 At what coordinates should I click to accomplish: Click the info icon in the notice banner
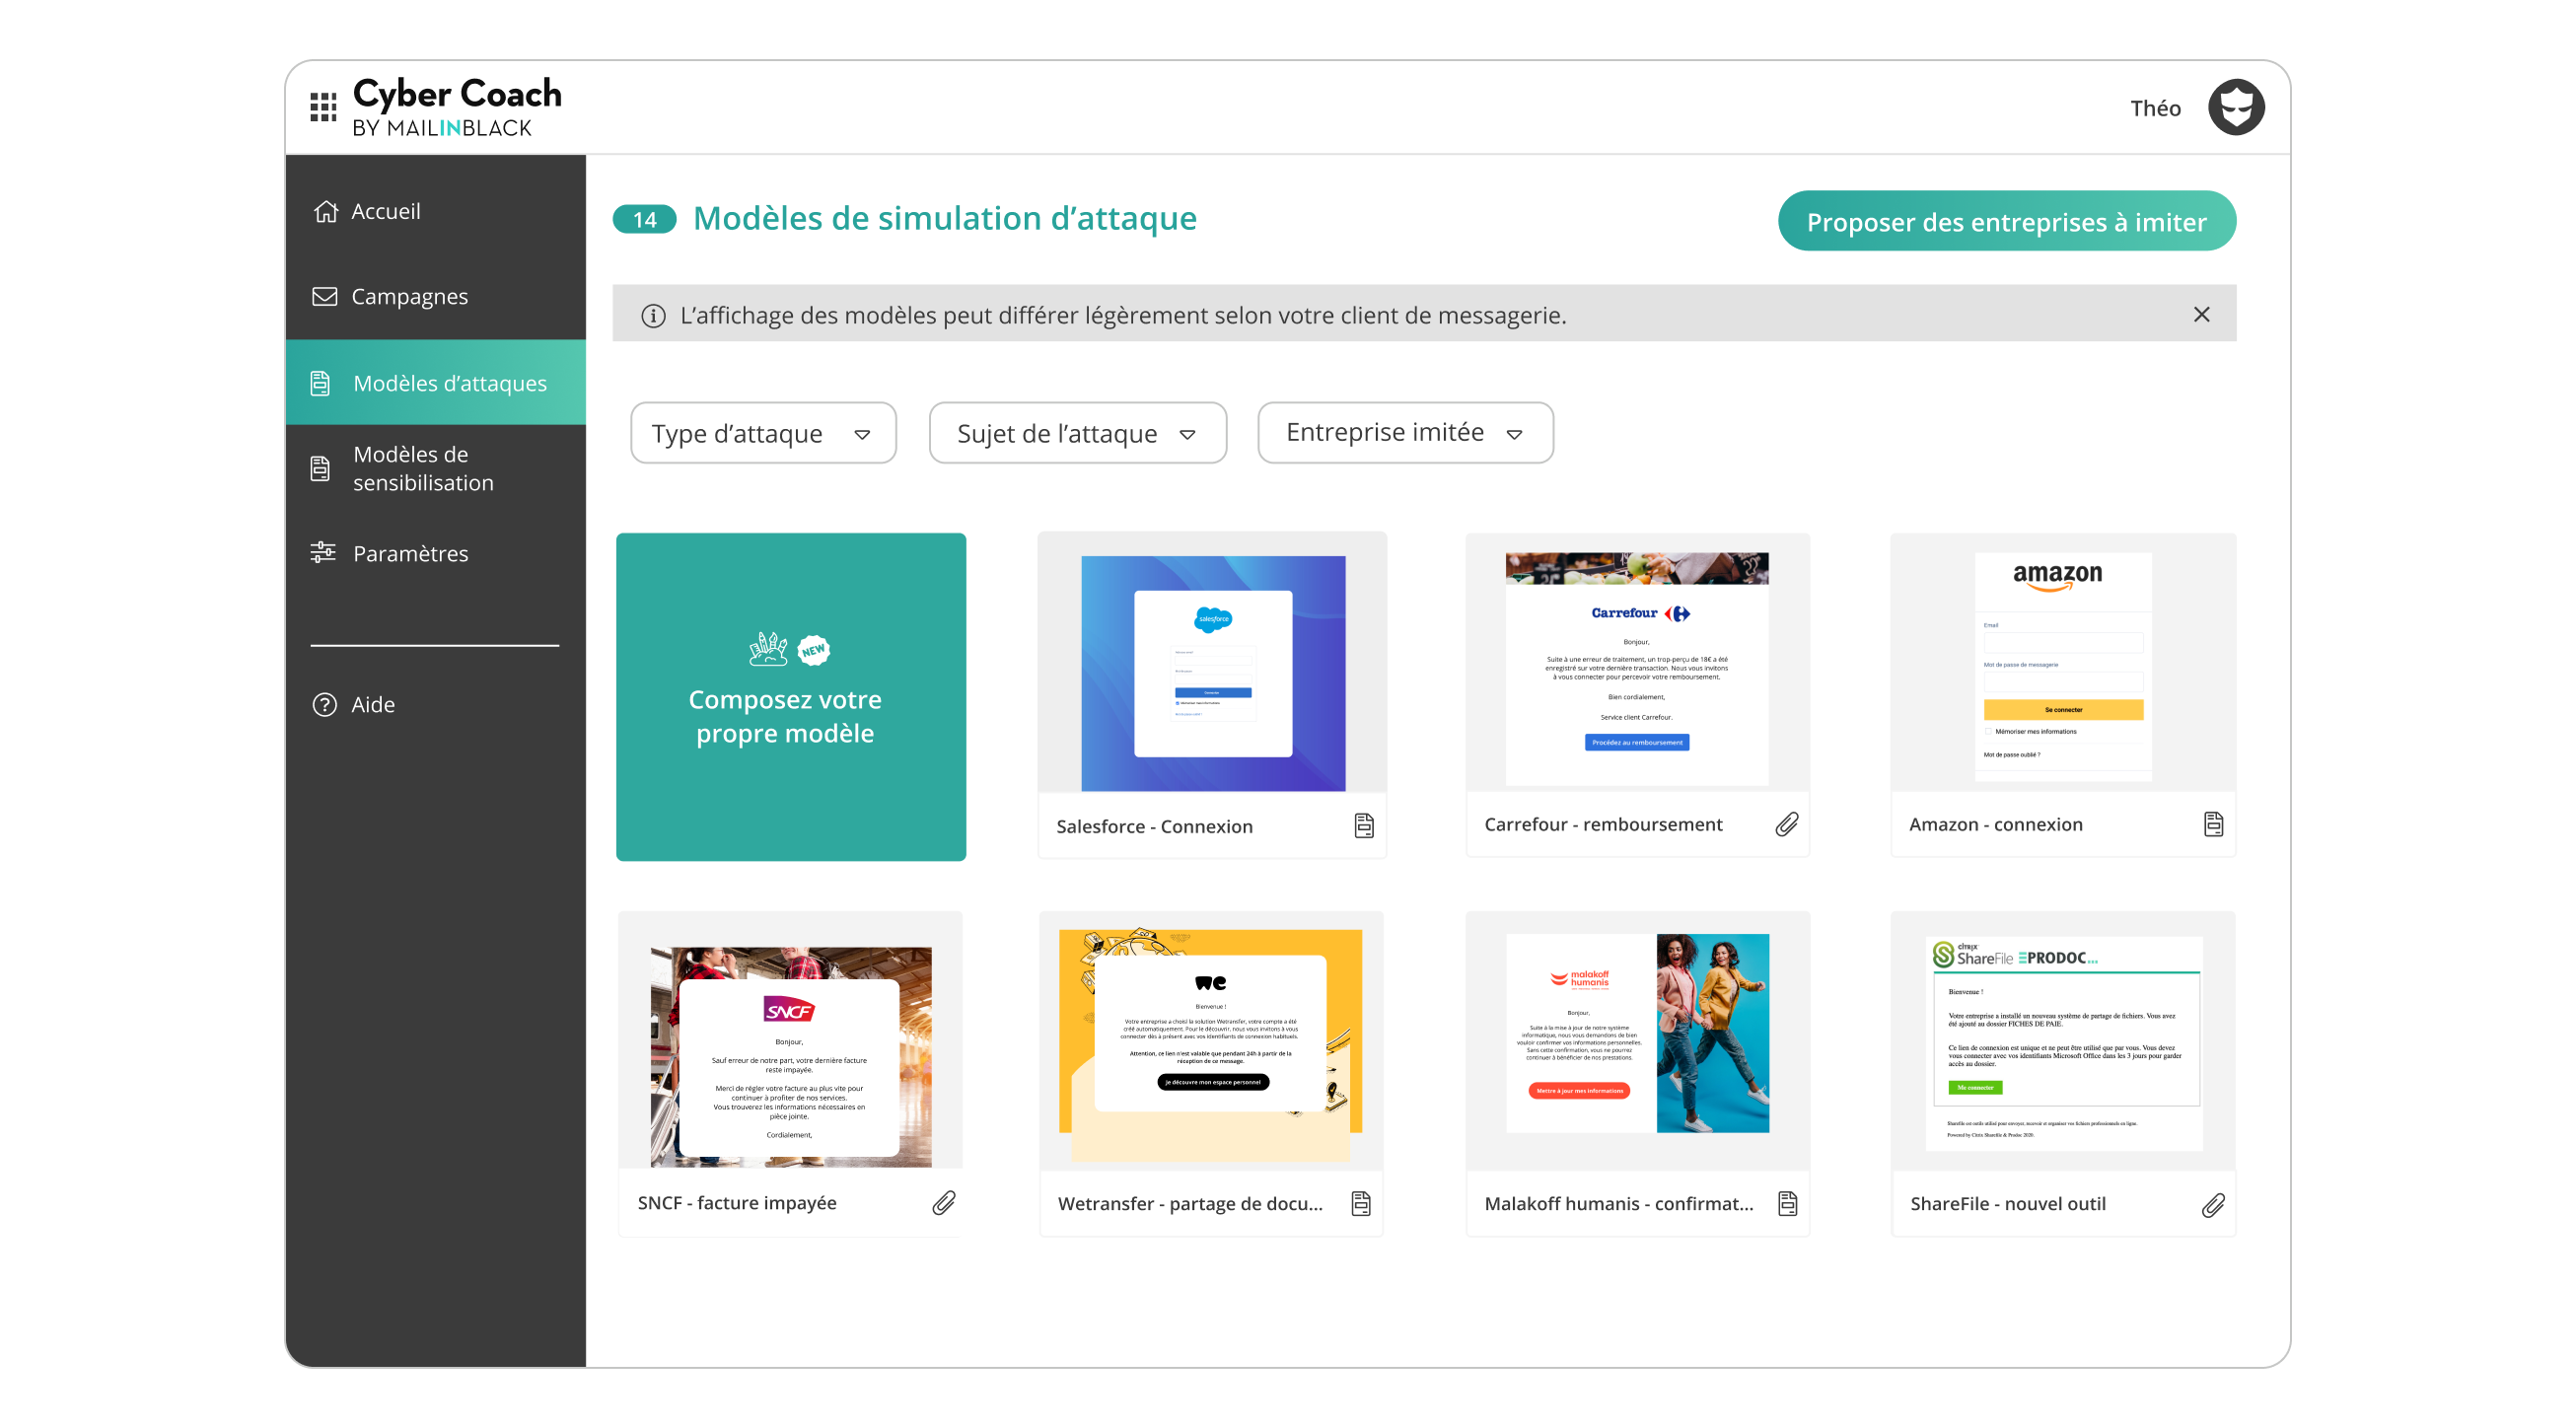653,316
